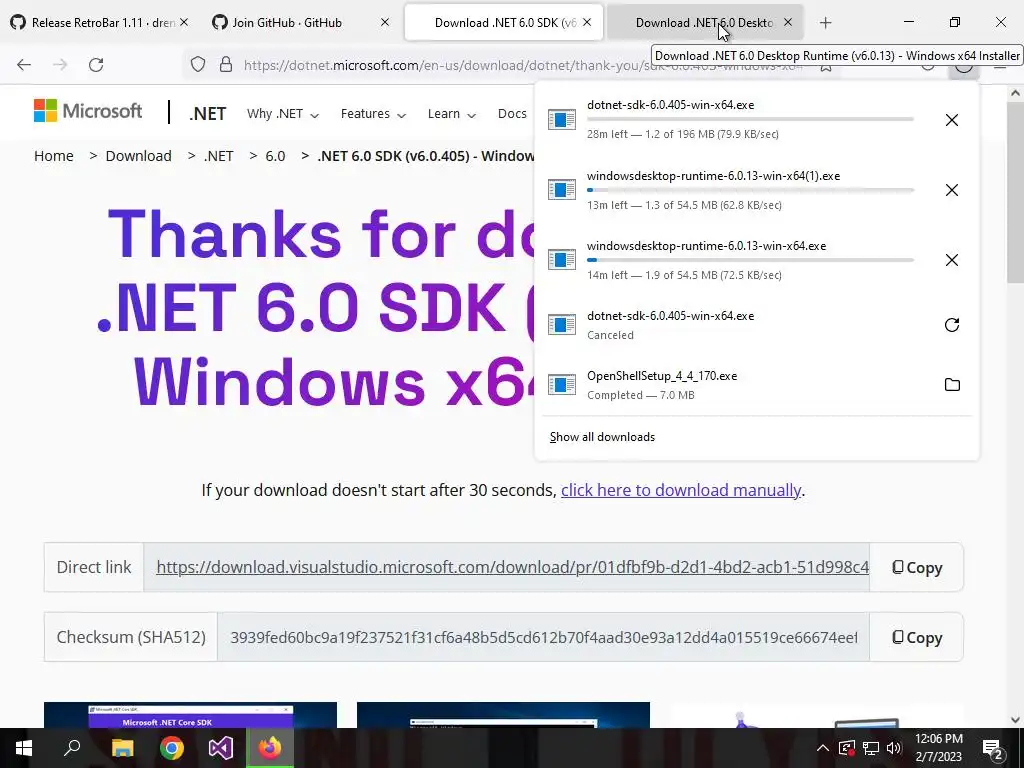Close the Release RetroBar tab
This screenshot has width=1024, height=768.
click(184, 22)
